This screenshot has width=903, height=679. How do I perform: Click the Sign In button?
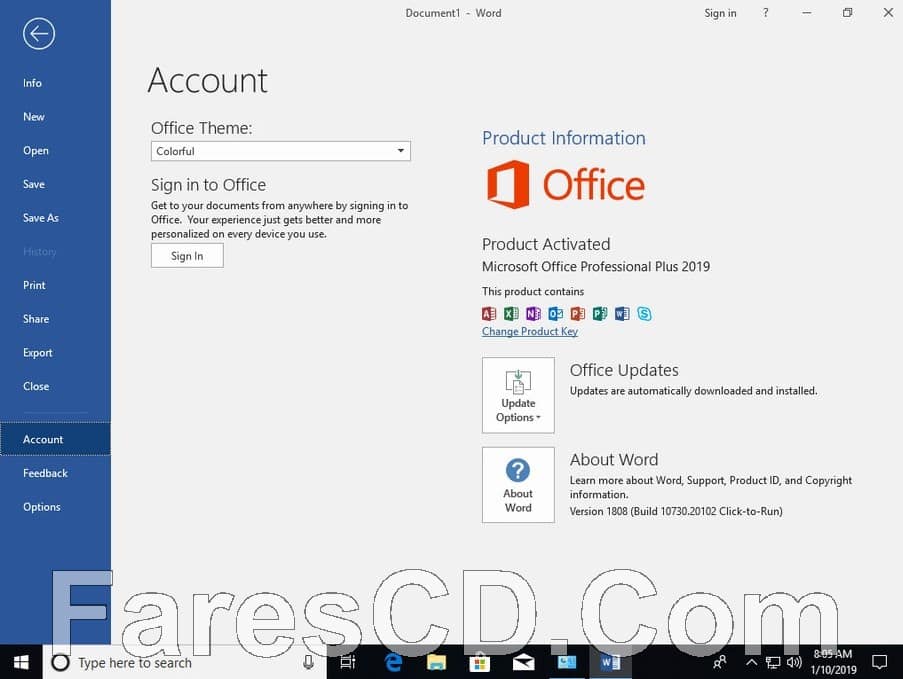click(x=187, y=256)
